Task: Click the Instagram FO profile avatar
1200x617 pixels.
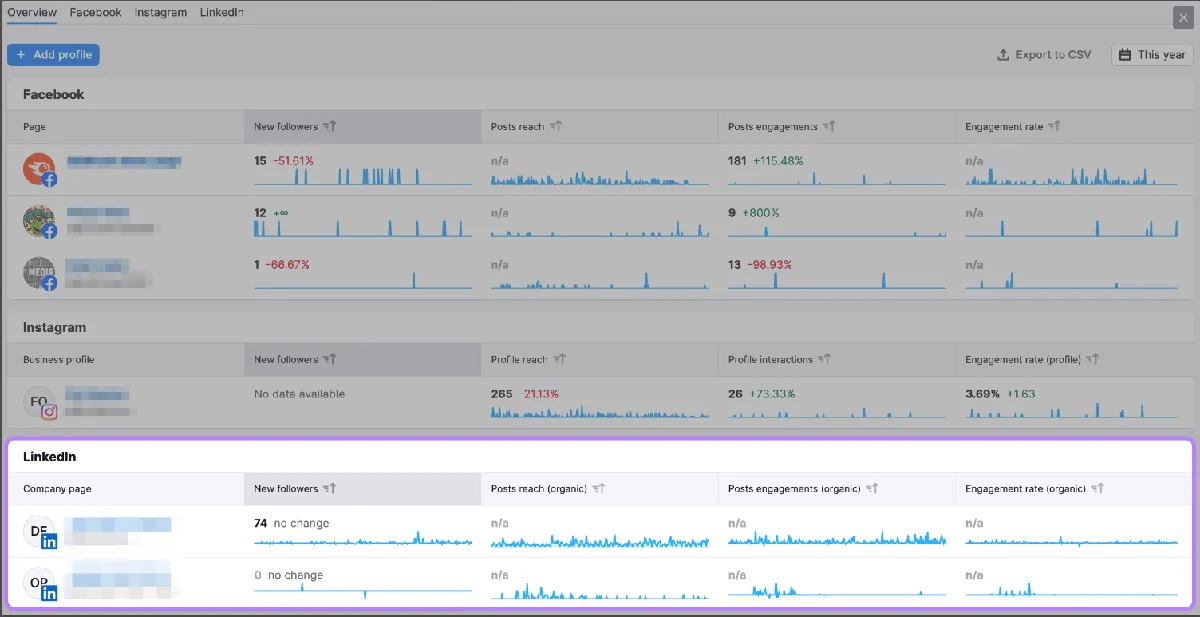Action: click(39, 402)
